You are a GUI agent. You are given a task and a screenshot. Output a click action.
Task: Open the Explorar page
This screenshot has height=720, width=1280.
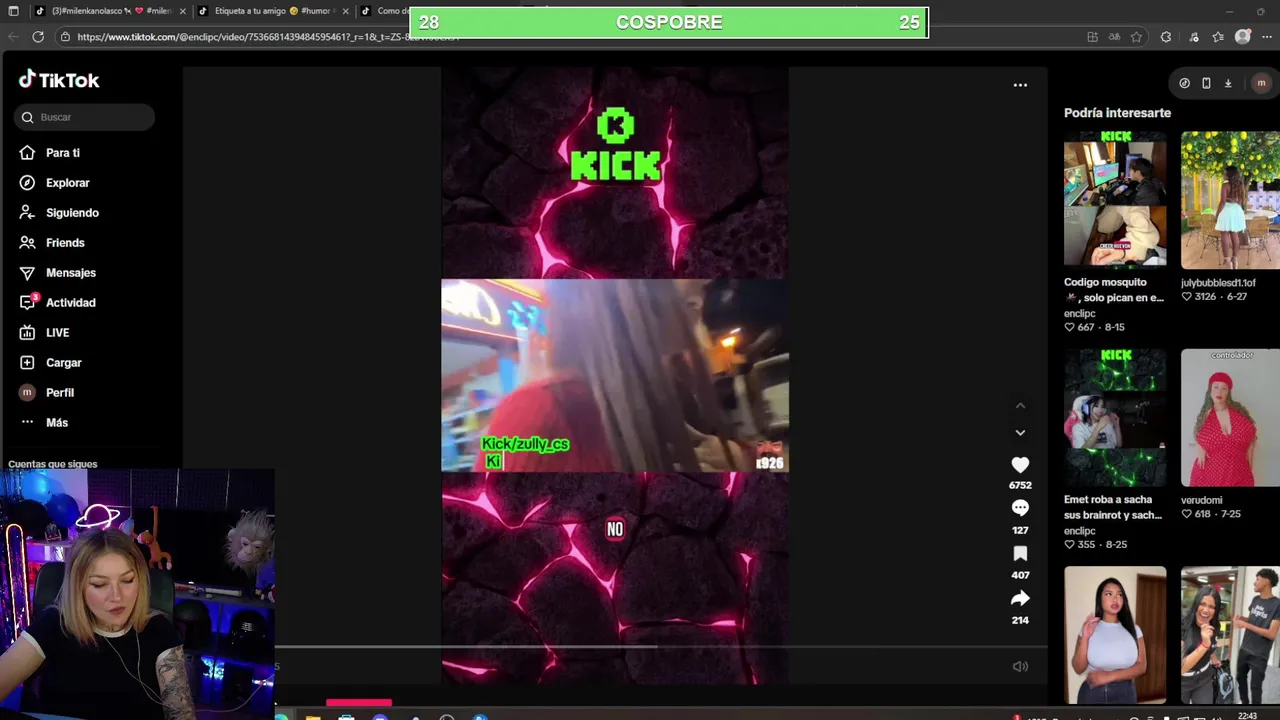[x=67, y=183]
